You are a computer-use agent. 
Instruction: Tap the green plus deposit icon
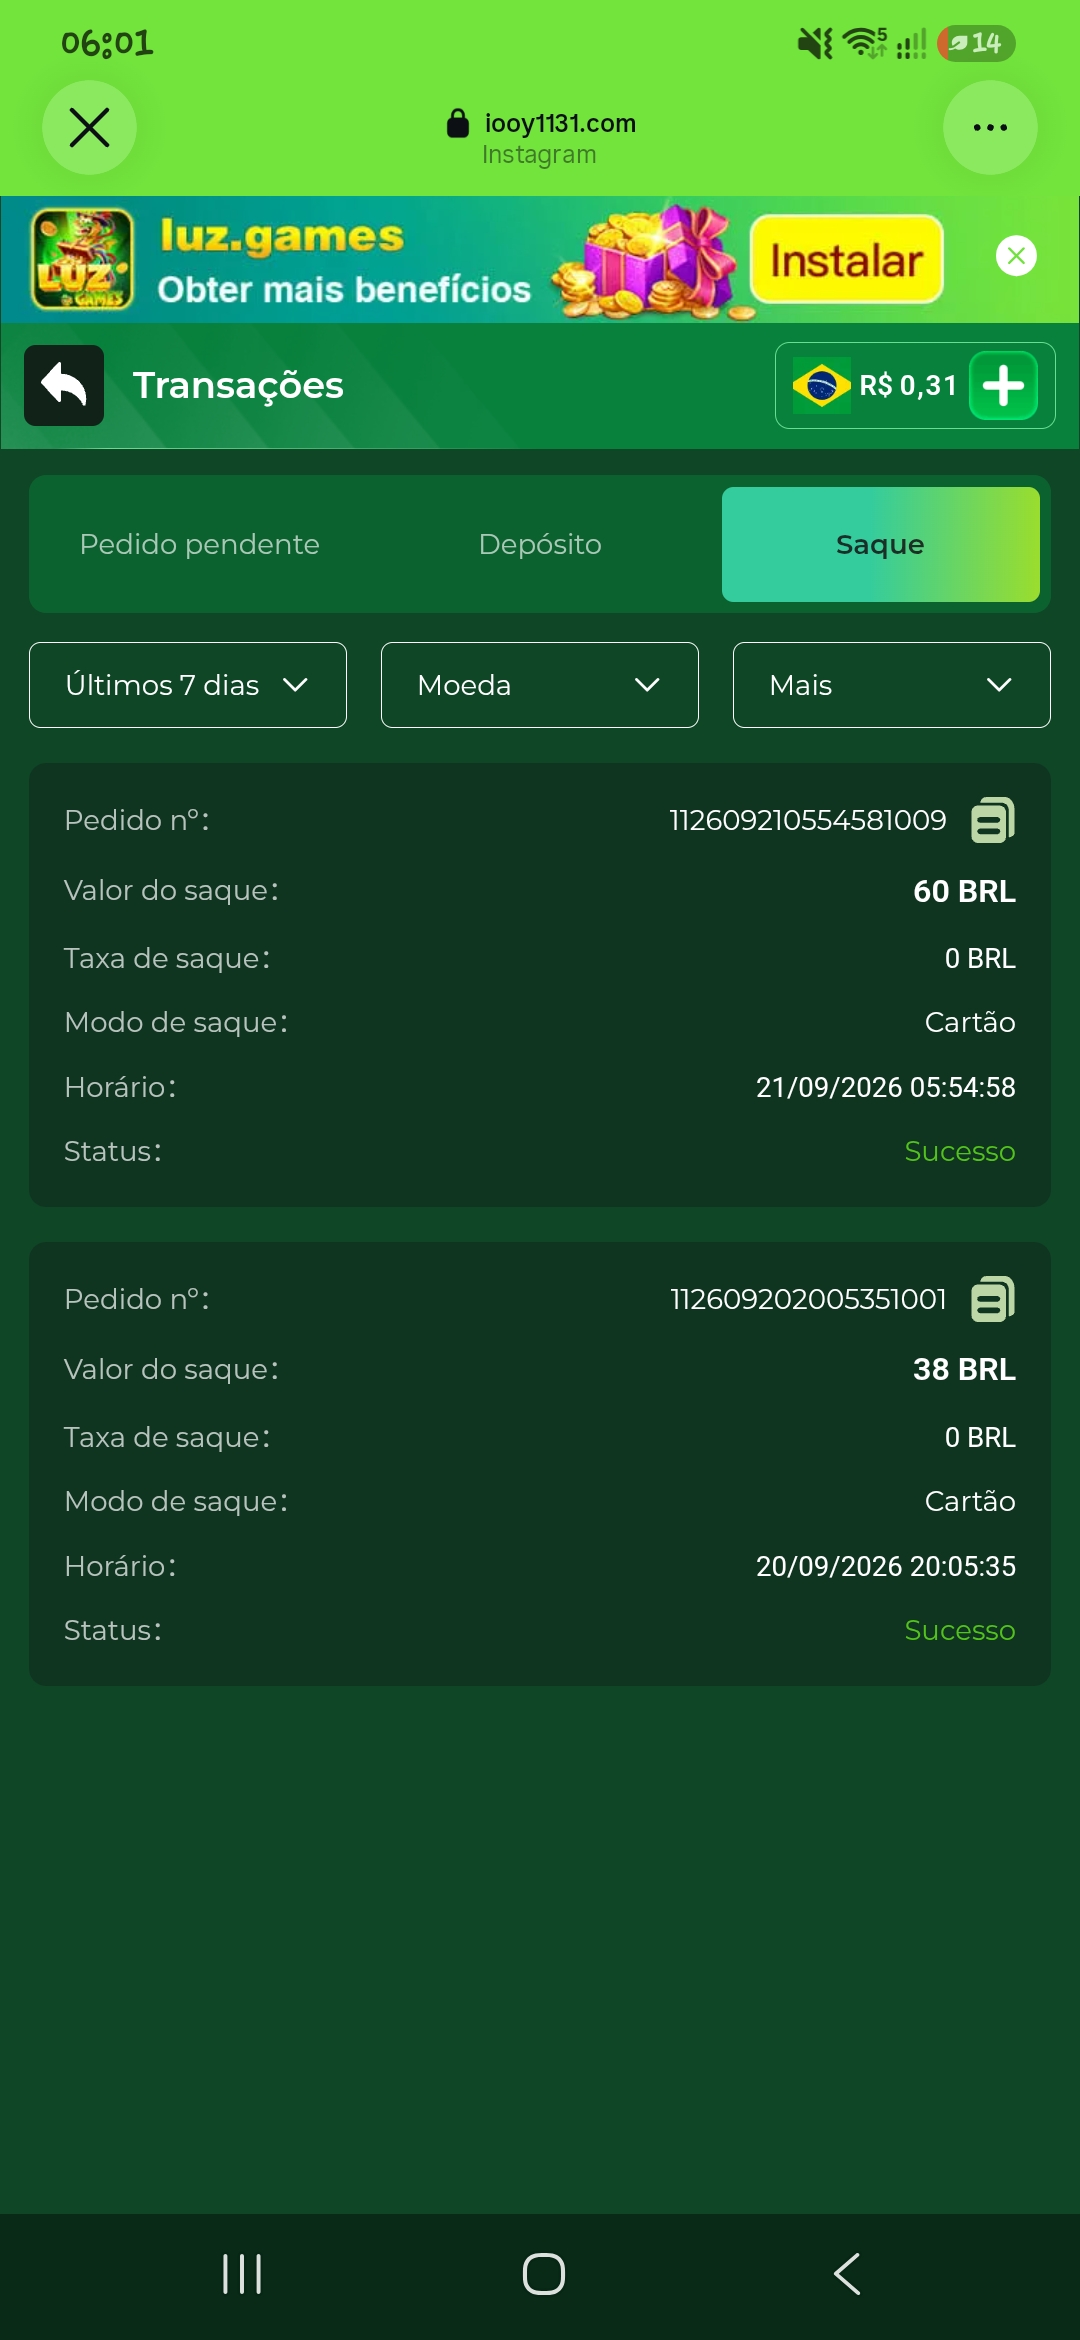tap(1003, 385)
